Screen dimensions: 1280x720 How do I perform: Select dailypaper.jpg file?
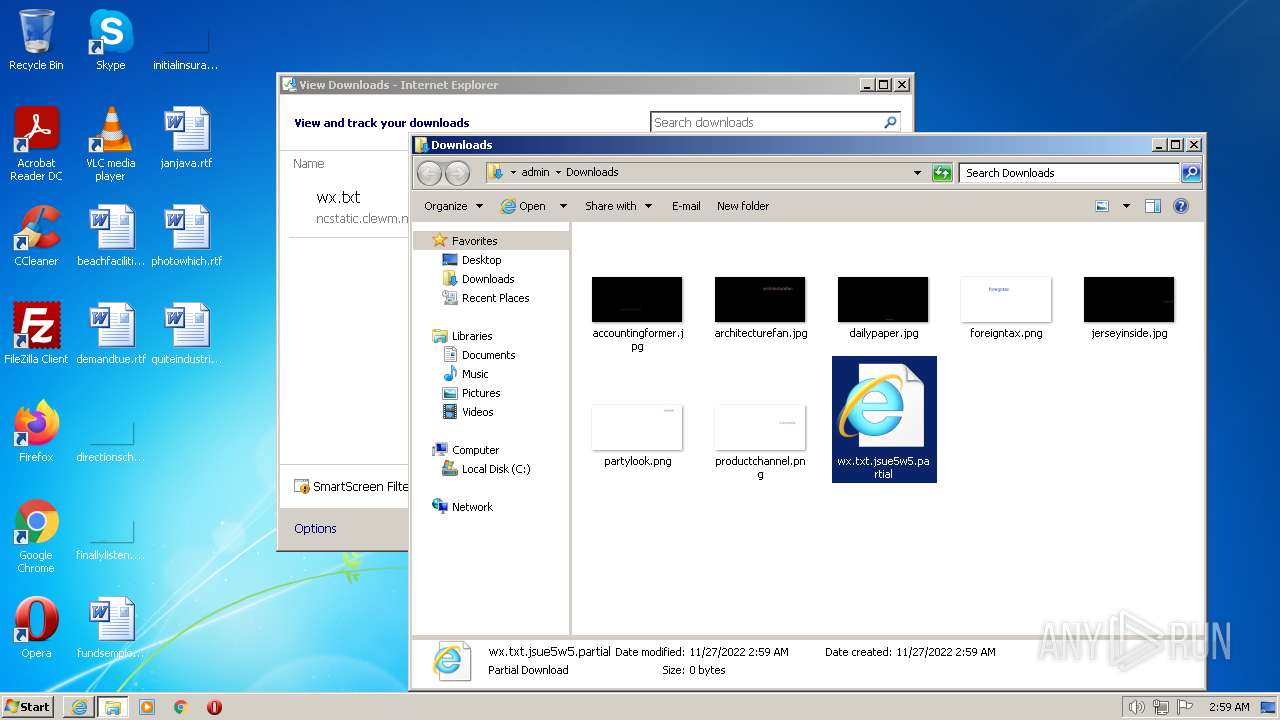tap(883, 308)
